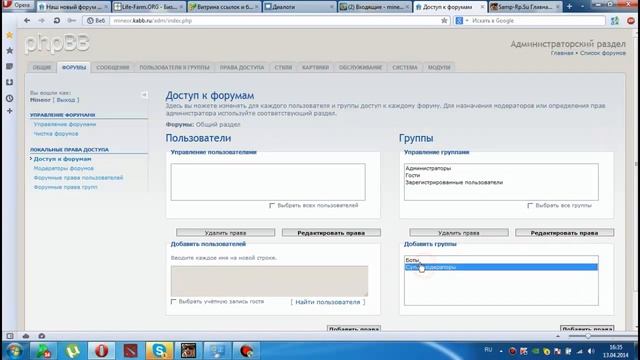Click the cloud Opera Link icon in status bar
The height and width of the screenshot is (360, 640).
click(x=26, y=336)
